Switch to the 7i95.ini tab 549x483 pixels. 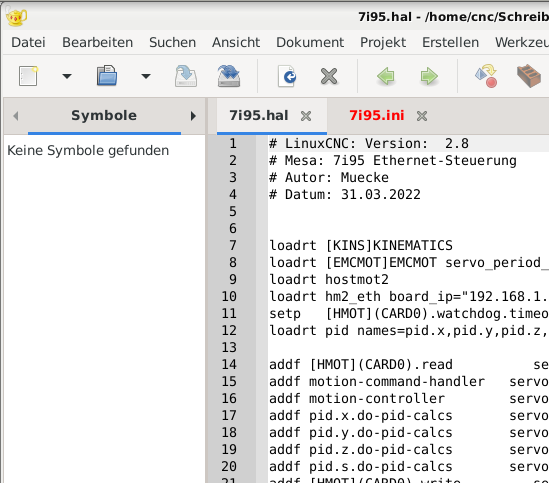(x=377, y=116)
